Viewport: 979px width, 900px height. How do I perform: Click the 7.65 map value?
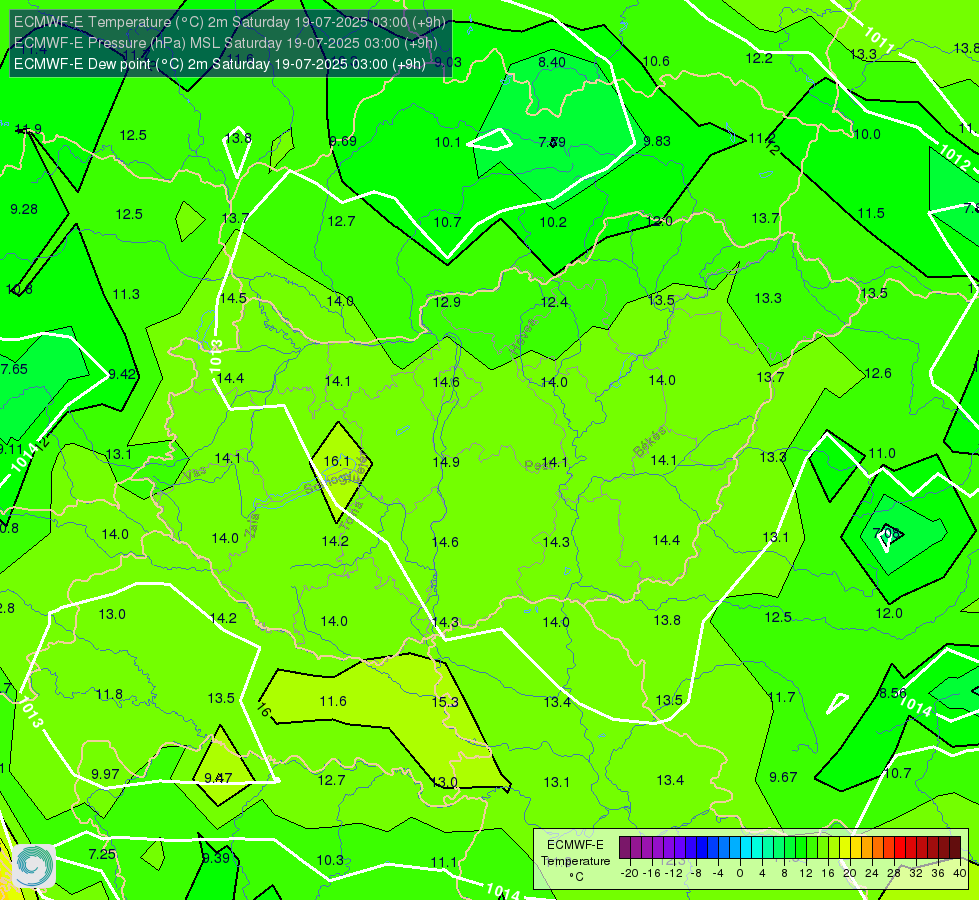(x=14, y=369)
